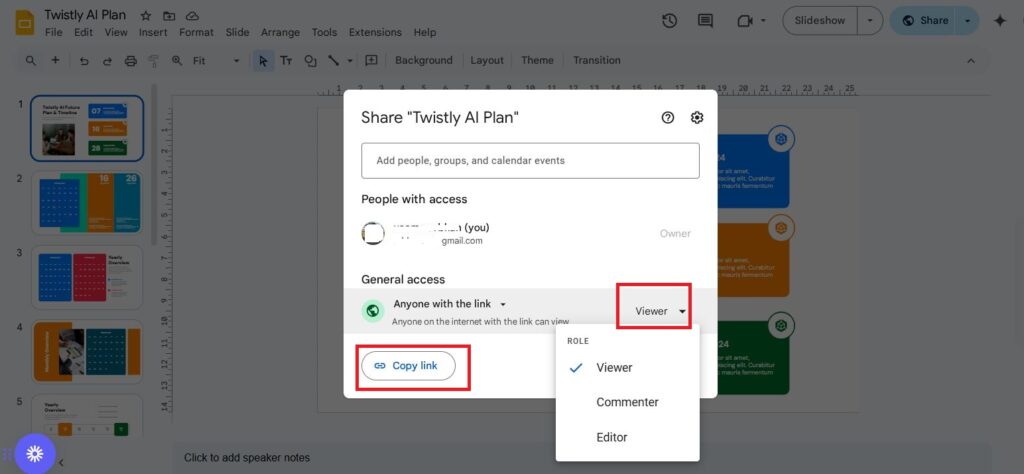The image size is (1024, 474).
Task: Click the Gemini sparkle icon
Action: tap(1000, 21)
